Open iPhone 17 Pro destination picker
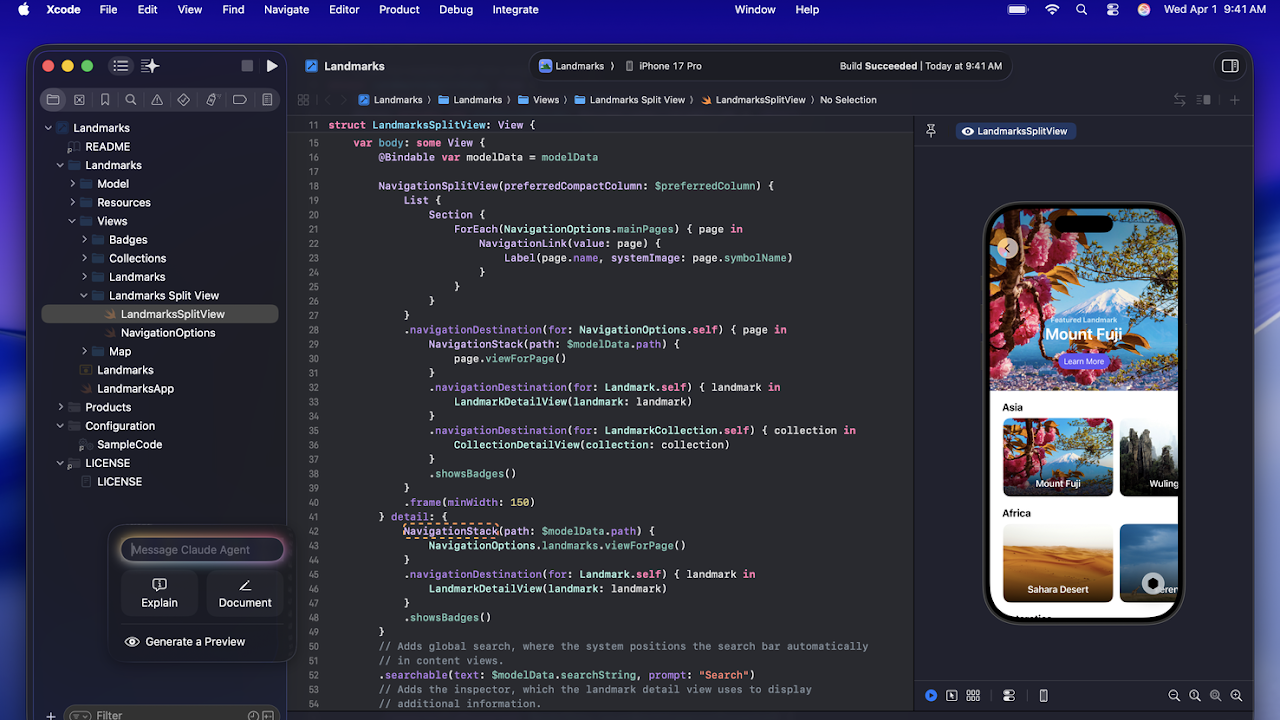The height and width of the screenshot is (720, 1280). (663, 66)
